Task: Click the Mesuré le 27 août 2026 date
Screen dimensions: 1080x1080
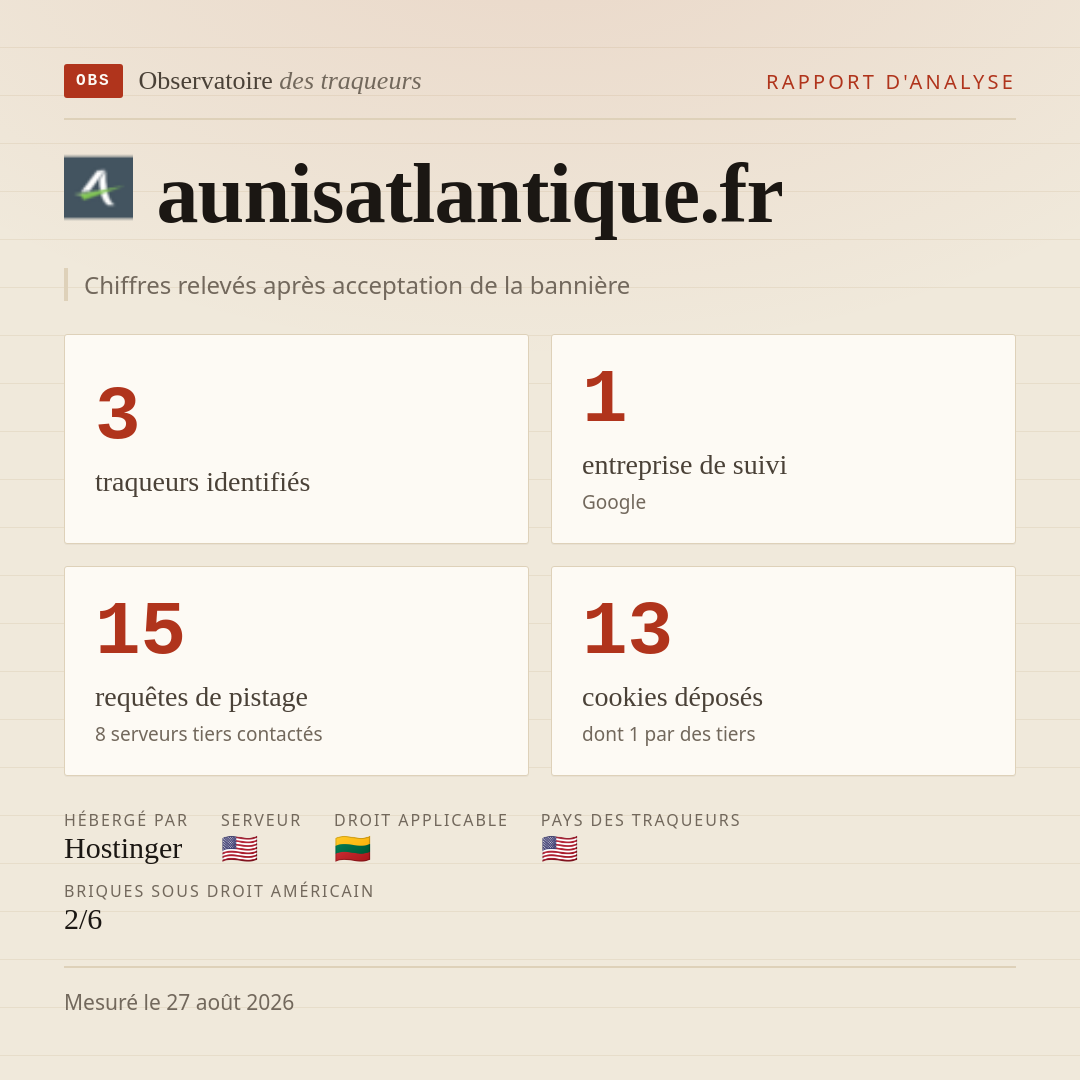Action: pyautogui.click(x=179, y=1002)
